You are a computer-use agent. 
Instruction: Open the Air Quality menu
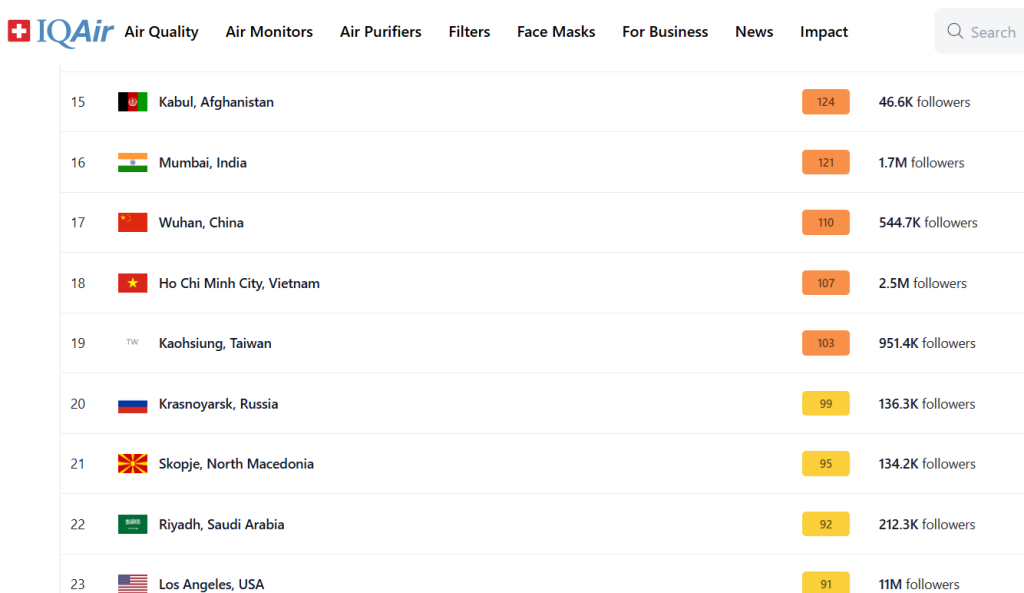pos(161,32)
